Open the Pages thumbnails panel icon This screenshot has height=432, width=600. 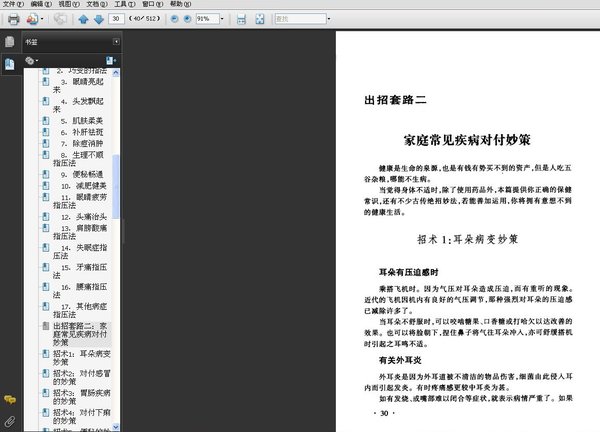pyautogui.click(x=10, y=42)
